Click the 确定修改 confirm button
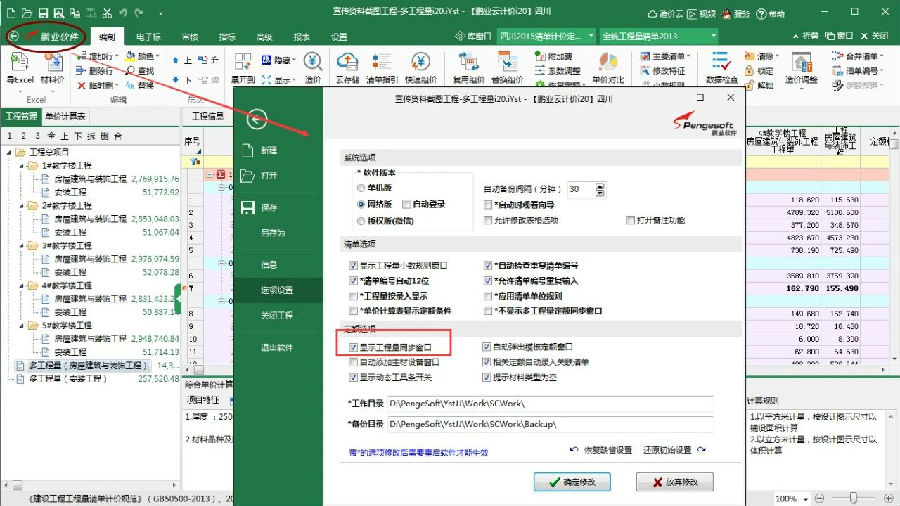Screen dimensions: 900x506 [x=573, y=481]
